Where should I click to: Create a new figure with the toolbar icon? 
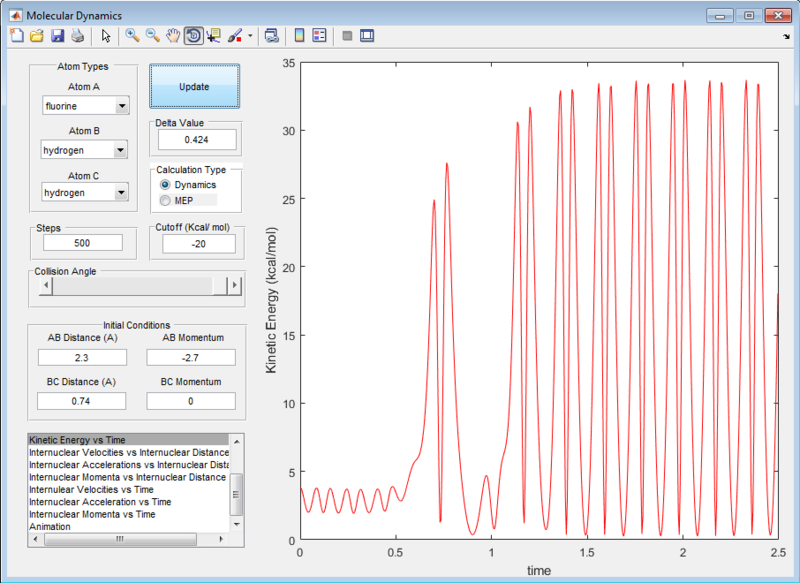tap(17, 36)
